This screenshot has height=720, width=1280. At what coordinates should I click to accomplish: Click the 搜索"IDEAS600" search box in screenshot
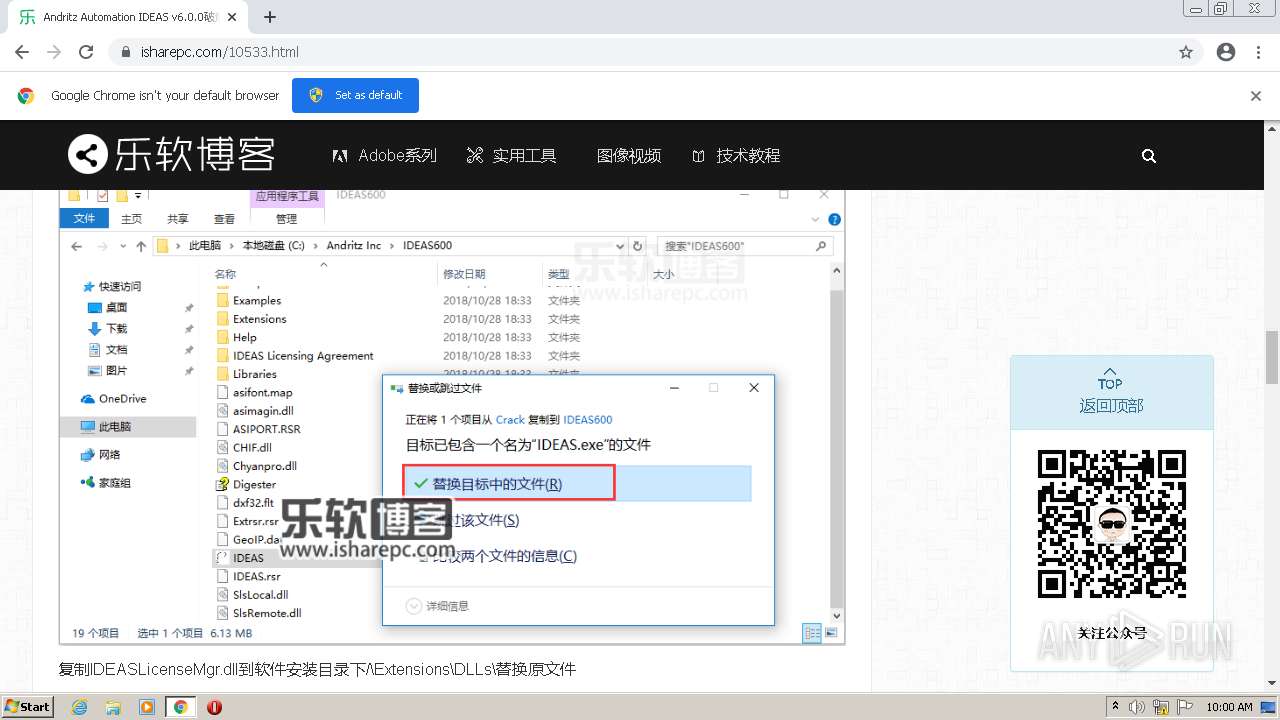pyautogui.click(x=747, y=246)
